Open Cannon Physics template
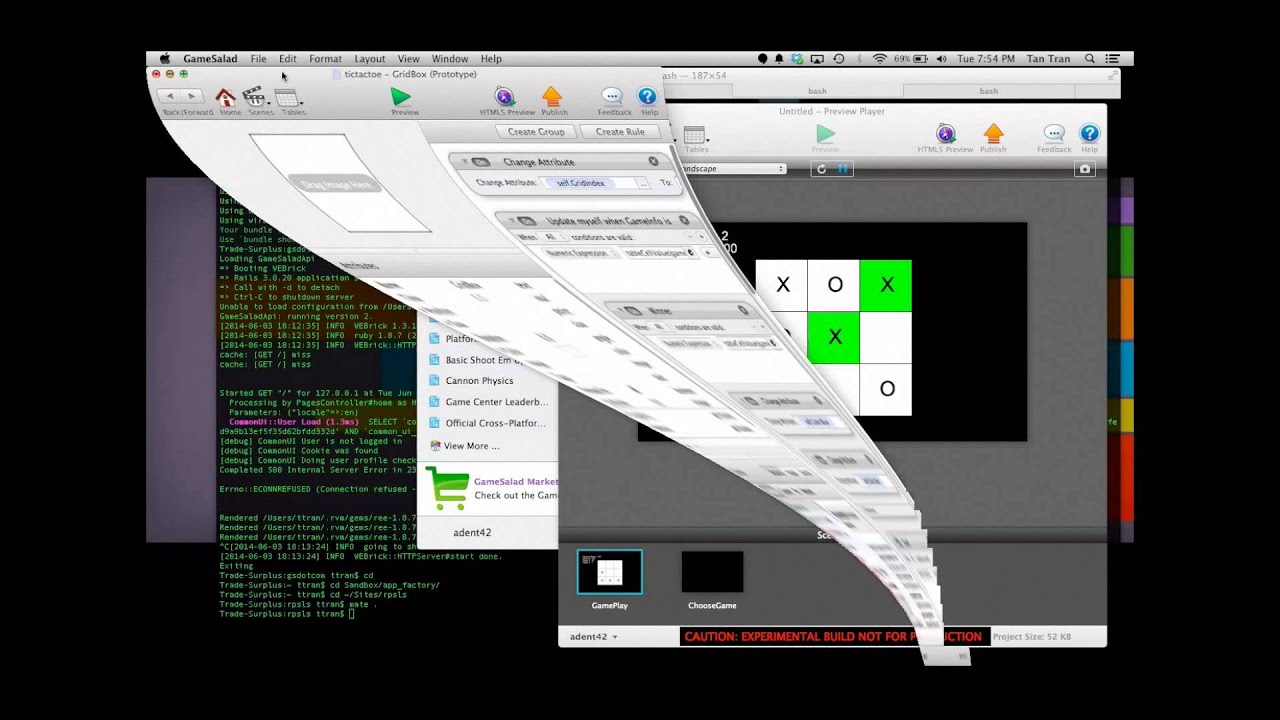1280x720 pixels. (479, 380)
